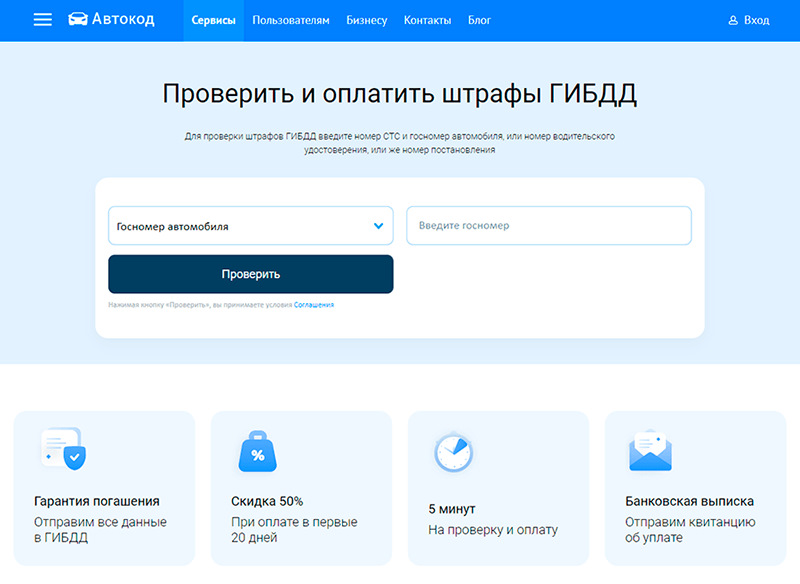
Task: Open the Контакты page
Action: click(427, 21)
